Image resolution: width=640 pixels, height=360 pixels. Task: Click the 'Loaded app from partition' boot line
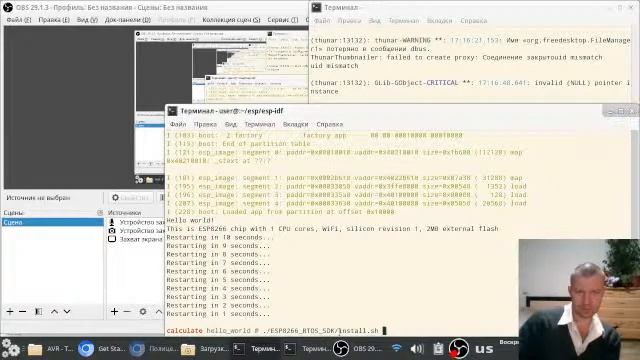click(x=280, y=212)
